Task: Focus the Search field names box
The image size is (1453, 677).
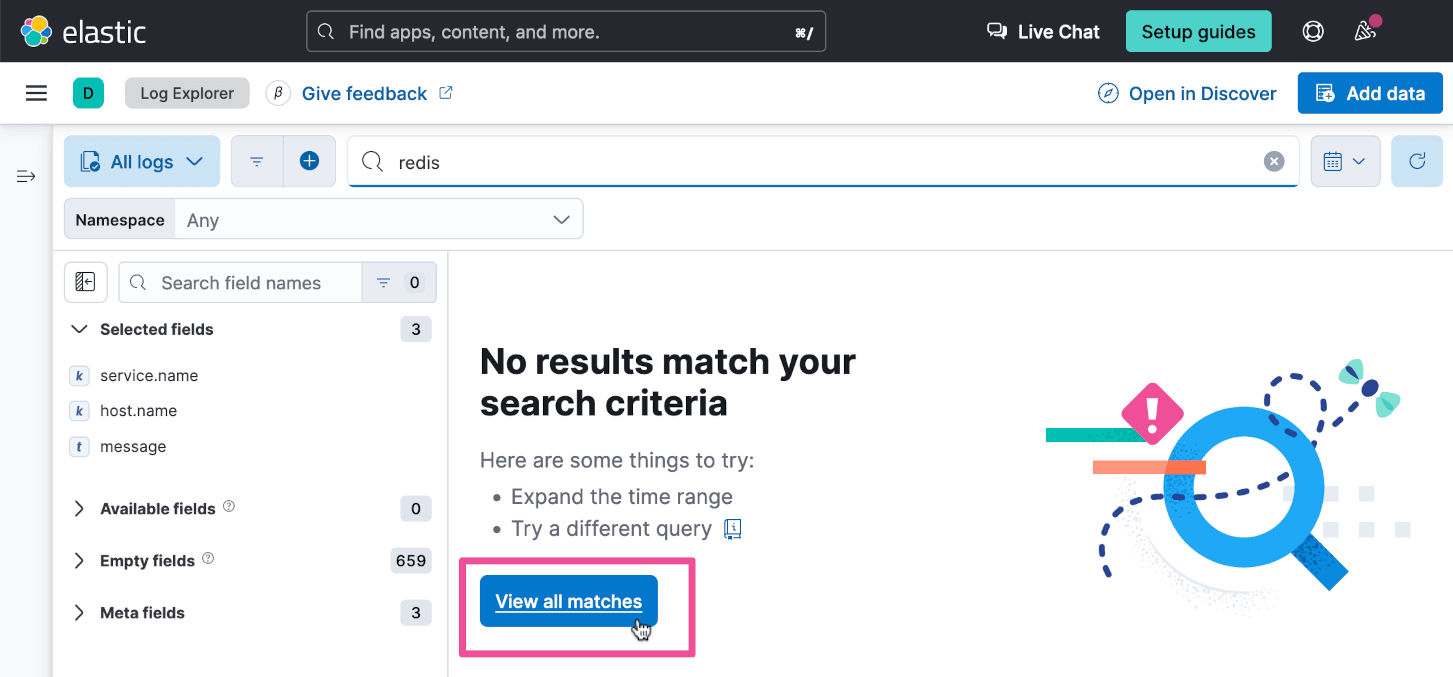Action: tap(240, 283)
